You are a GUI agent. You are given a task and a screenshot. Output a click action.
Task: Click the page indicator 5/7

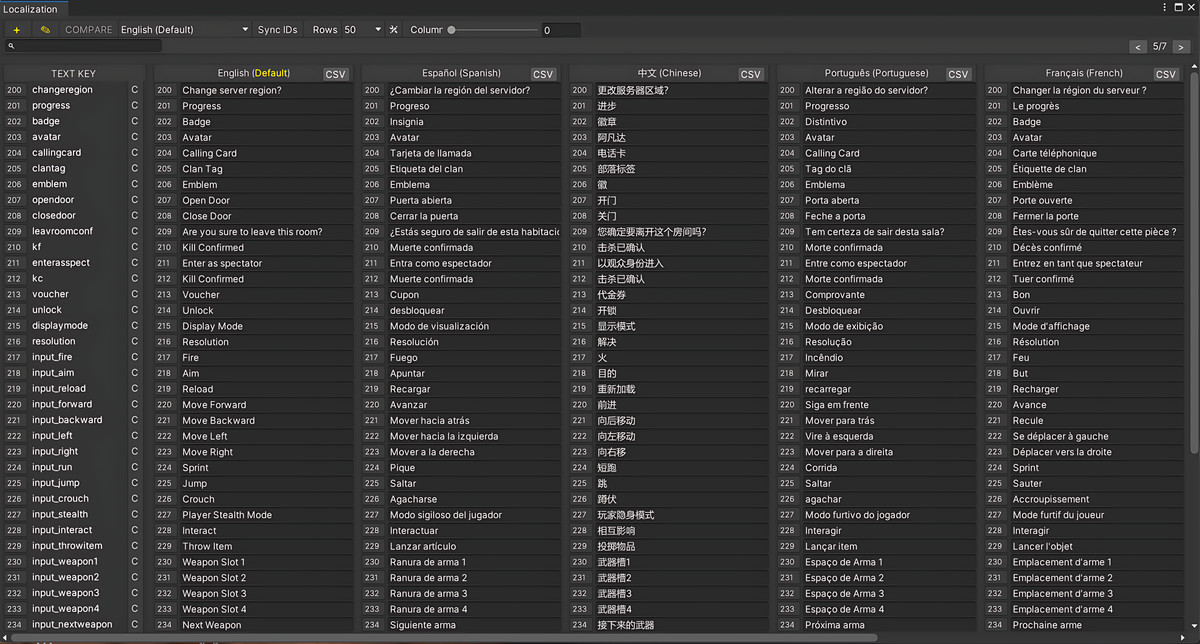coord(1160,46)
